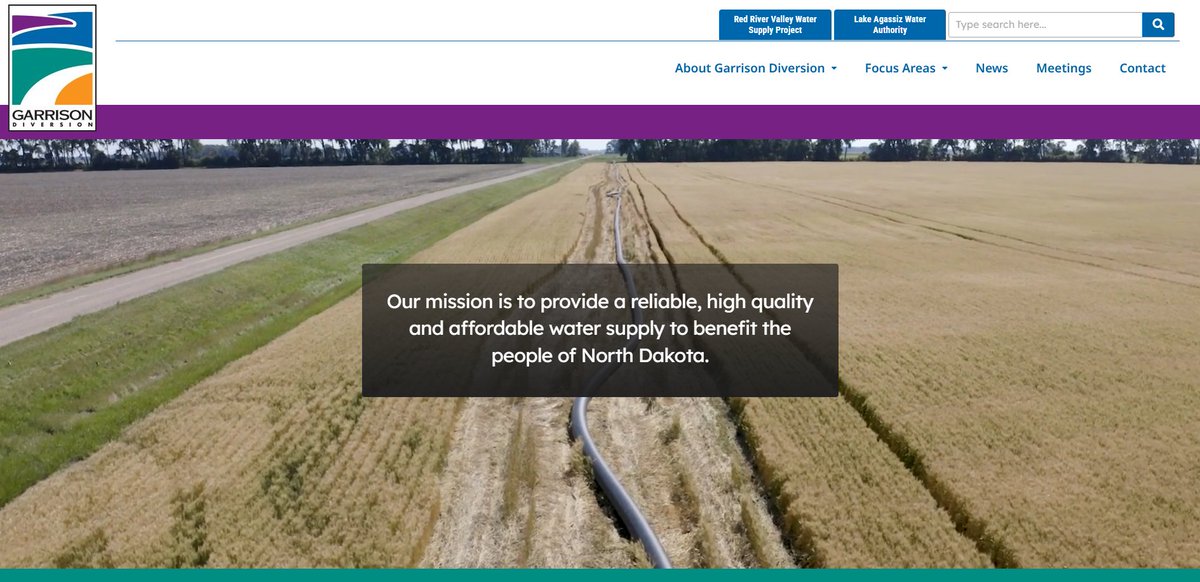Go to the News page
Screen dimensions: 1200x582
[992, 68]
